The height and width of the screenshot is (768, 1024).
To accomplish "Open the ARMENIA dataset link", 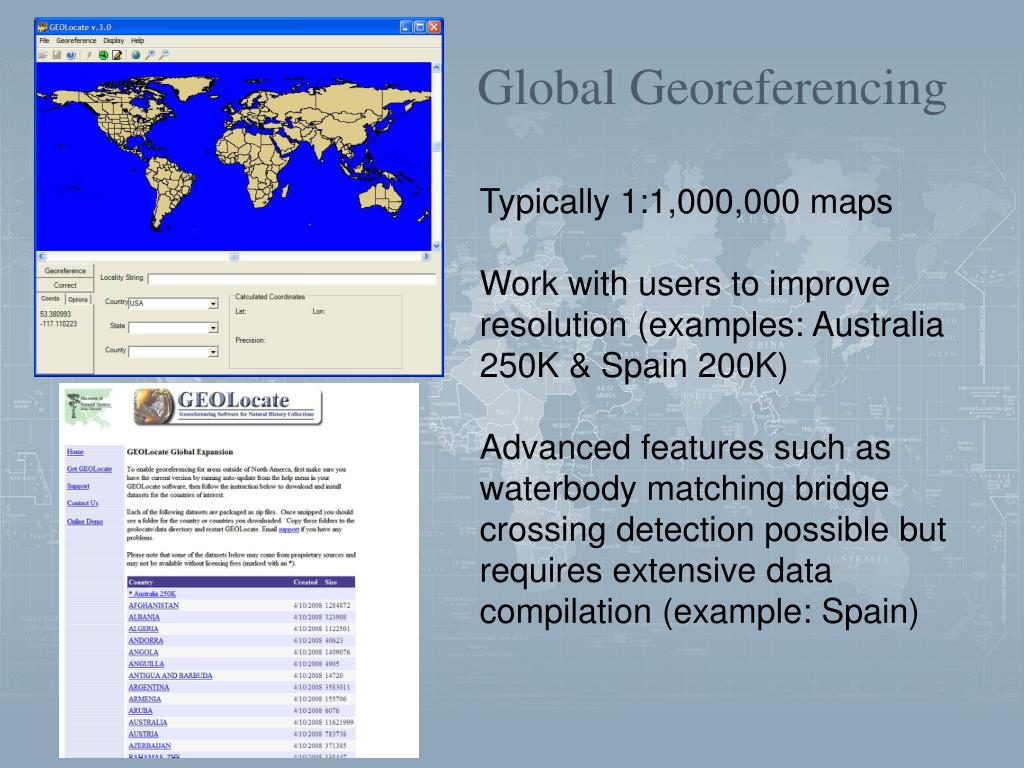I will pyautogui.click(x=144, y=699).
